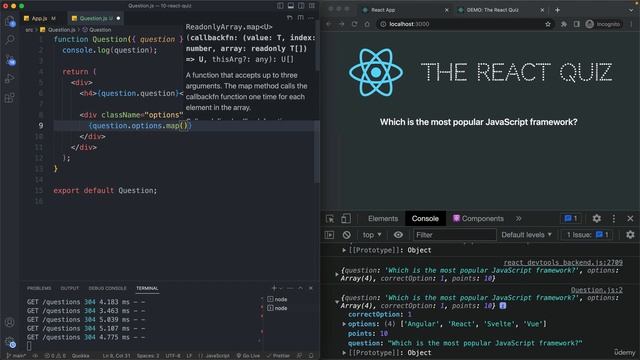Switch to the Components tab in DevTools
Screen dimensions: 640x360
(478, 218)
